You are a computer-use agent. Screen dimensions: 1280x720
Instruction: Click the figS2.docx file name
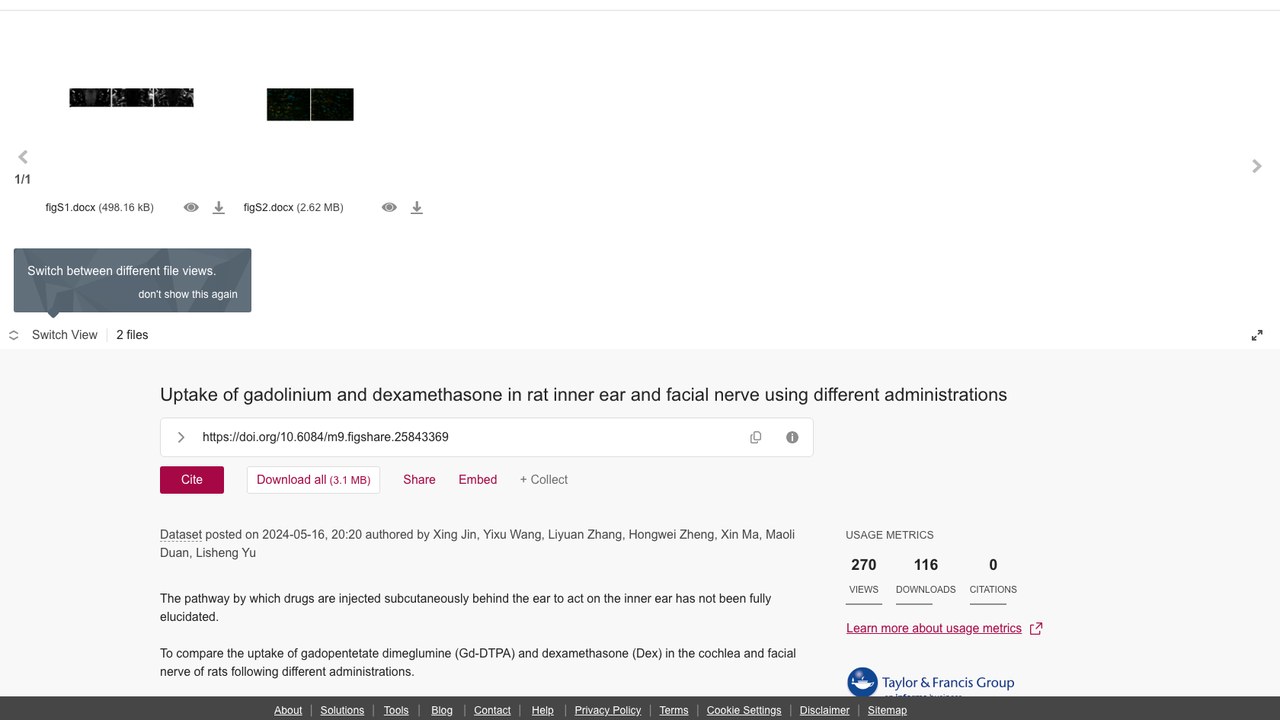pos(268,208)
